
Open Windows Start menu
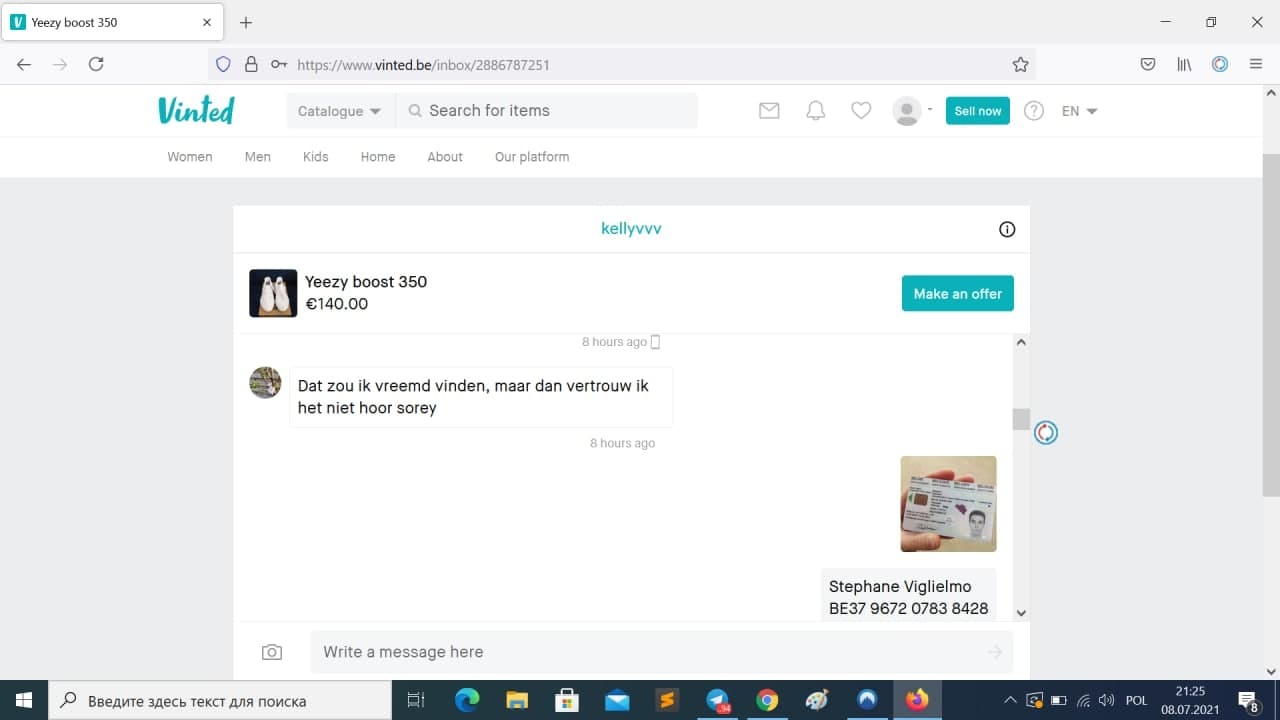tap(23, 700)
